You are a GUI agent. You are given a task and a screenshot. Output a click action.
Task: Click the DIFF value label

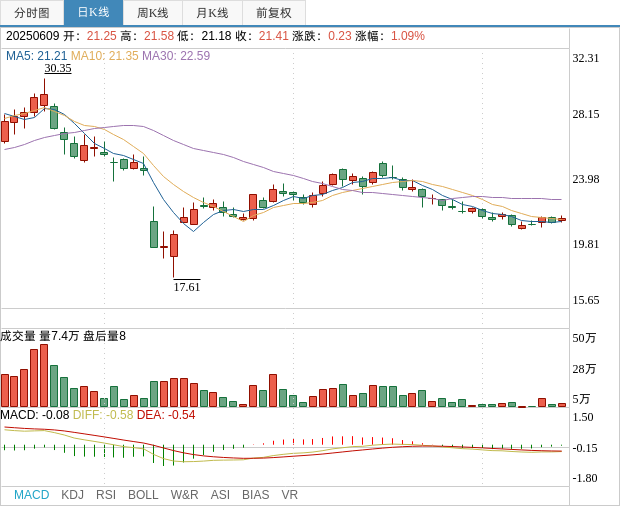pyautogui.click(x=103, y=415)
